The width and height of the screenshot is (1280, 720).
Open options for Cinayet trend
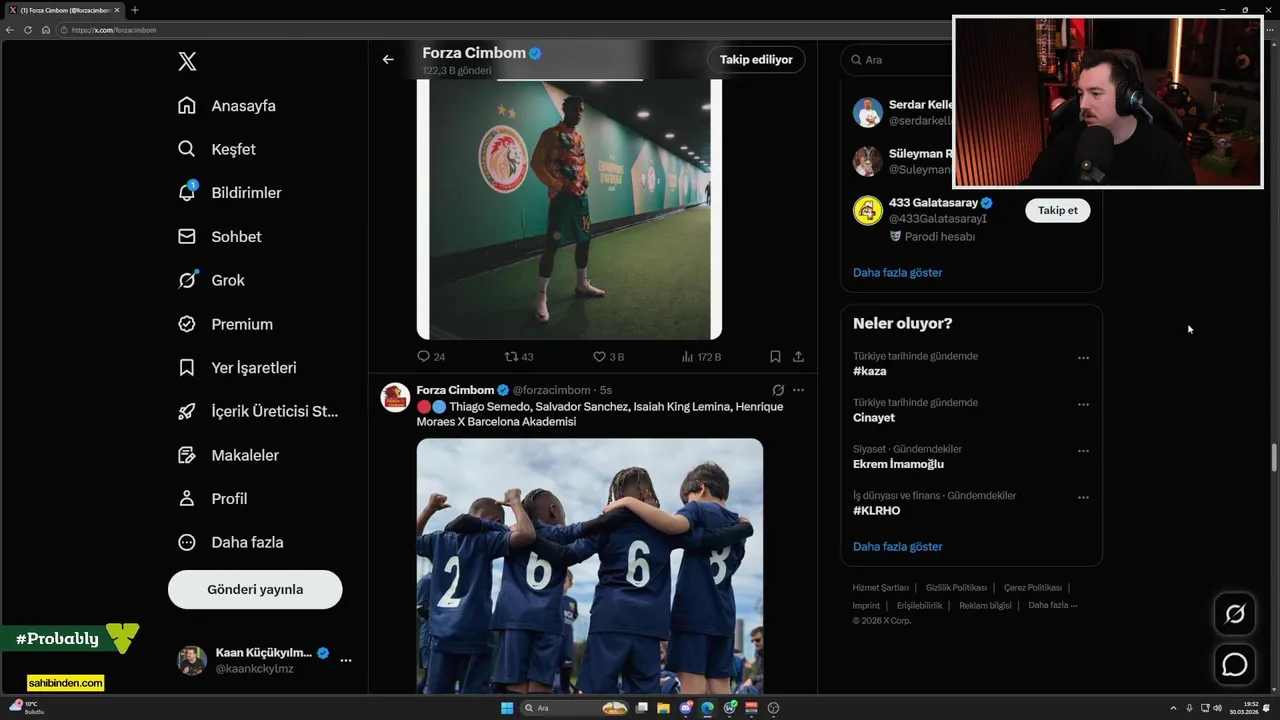click(1083, 404)
